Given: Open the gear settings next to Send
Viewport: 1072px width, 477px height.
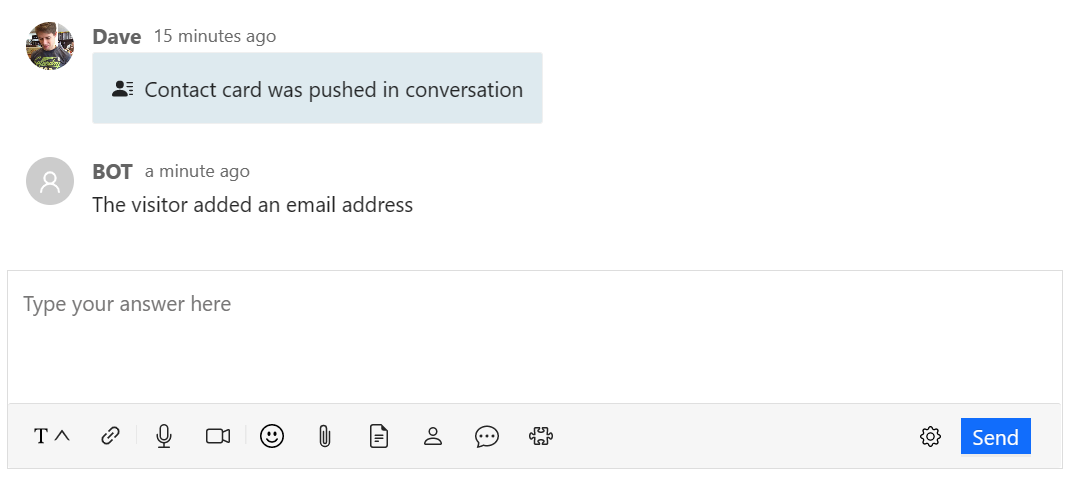Looking at the screenshot, I should [930, 437].
